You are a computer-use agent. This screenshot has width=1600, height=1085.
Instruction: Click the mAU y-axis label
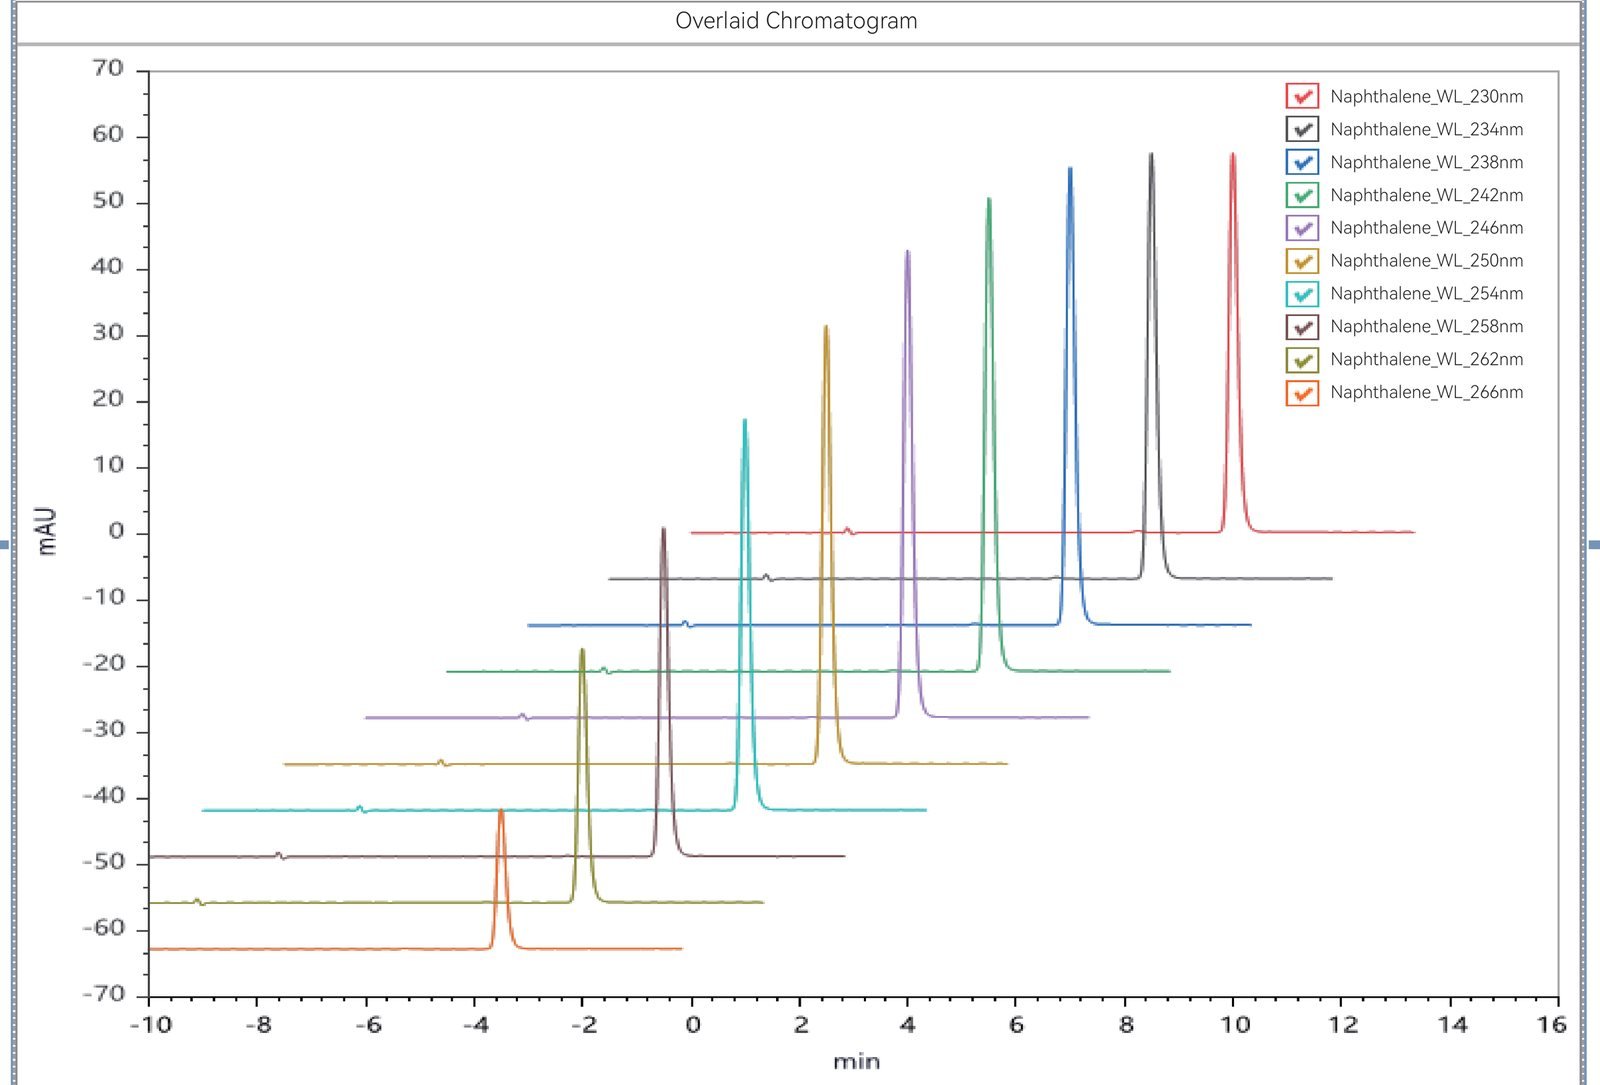pyautogui.click(x=47, y=531)
